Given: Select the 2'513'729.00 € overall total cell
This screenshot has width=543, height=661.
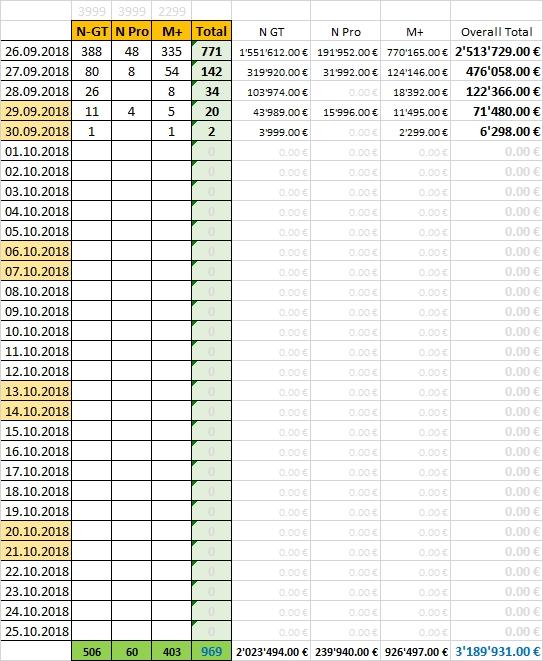Looking at the screenshot, I should [x=497, y=51].
